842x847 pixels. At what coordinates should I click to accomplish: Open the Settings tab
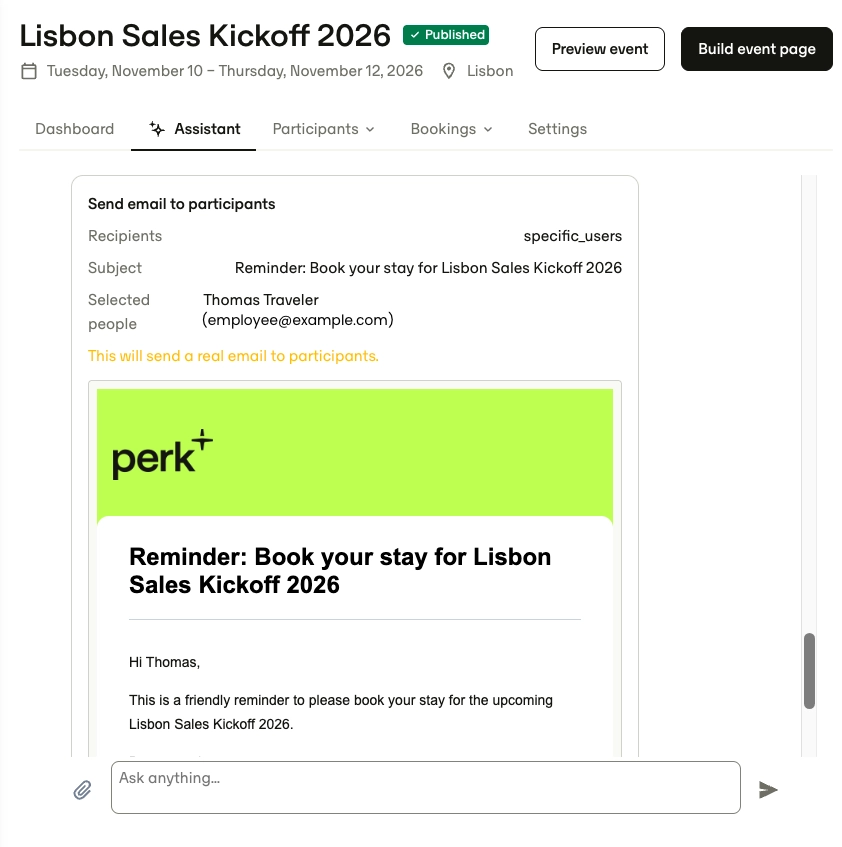(x=557, y=129)
